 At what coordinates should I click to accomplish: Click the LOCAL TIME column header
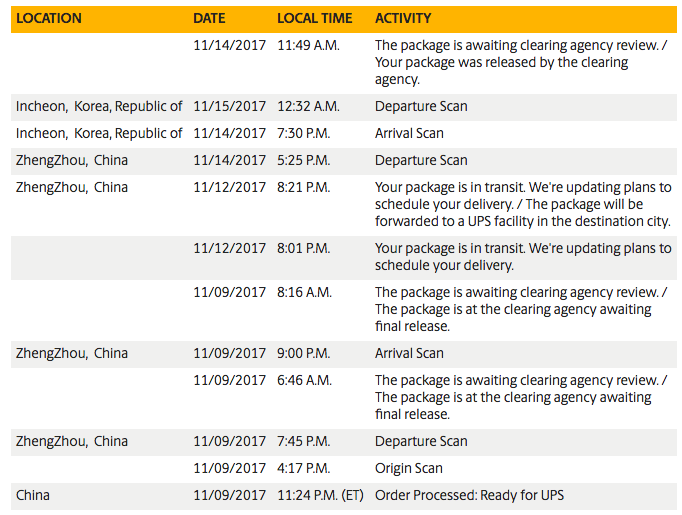point(314,18)
